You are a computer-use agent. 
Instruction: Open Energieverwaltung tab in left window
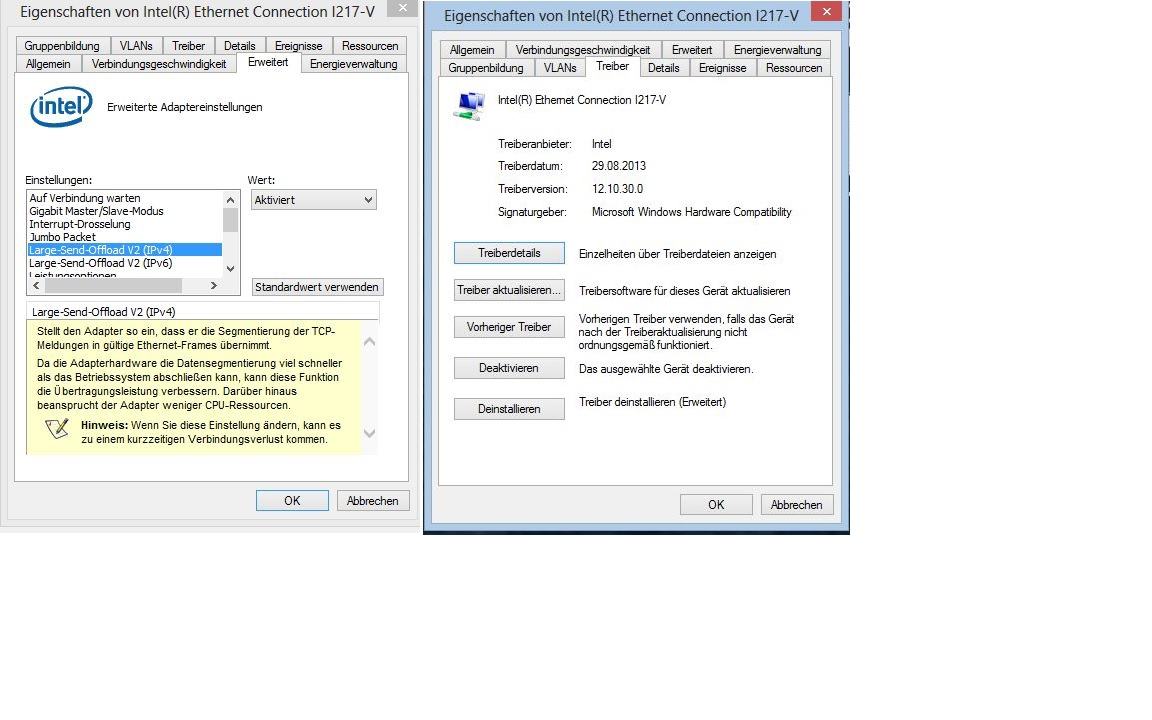(x=353, y=64)
